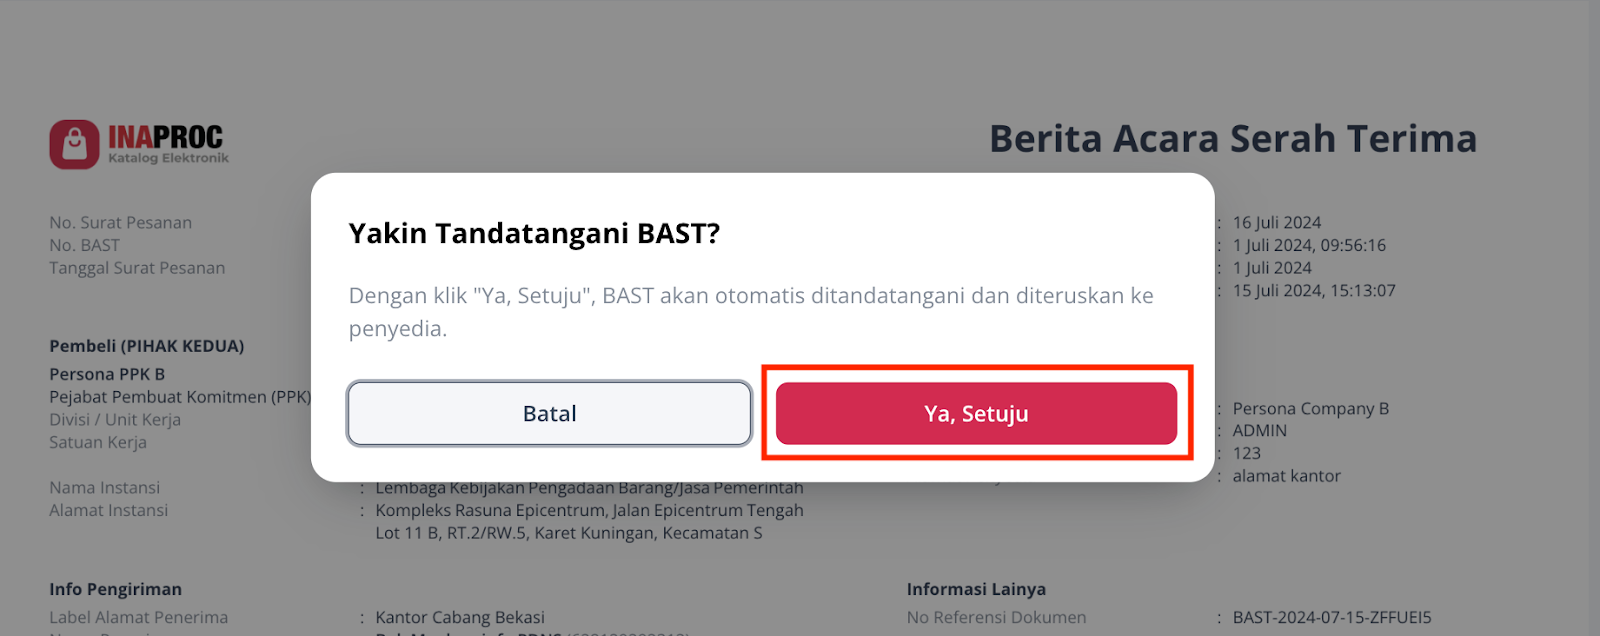1600x636 pixels.
Task: Click the Berita Acara Serah Terima page heading
Action: pos(1232,139)
